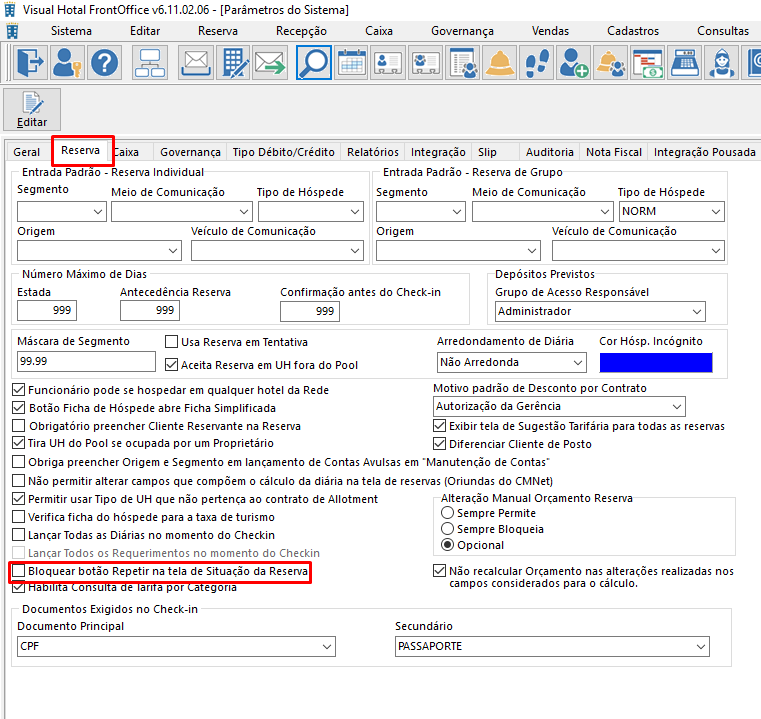
Task: Click the Editar button
Action: point(32,109)
